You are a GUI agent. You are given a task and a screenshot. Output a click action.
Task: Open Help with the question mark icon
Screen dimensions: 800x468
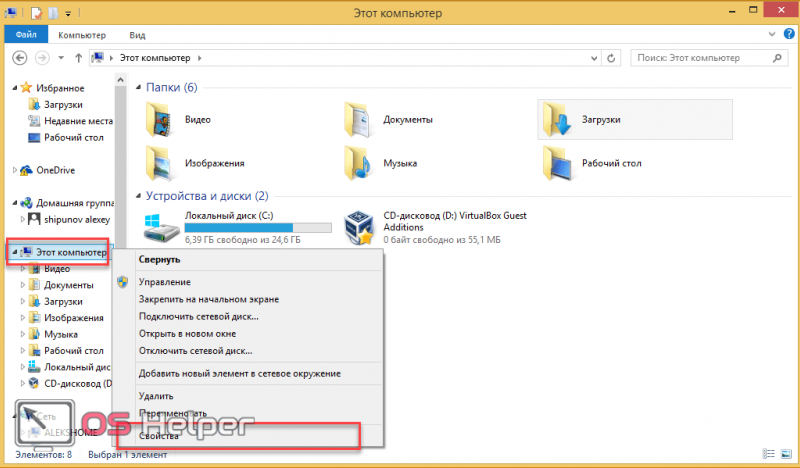coord(789,34)
